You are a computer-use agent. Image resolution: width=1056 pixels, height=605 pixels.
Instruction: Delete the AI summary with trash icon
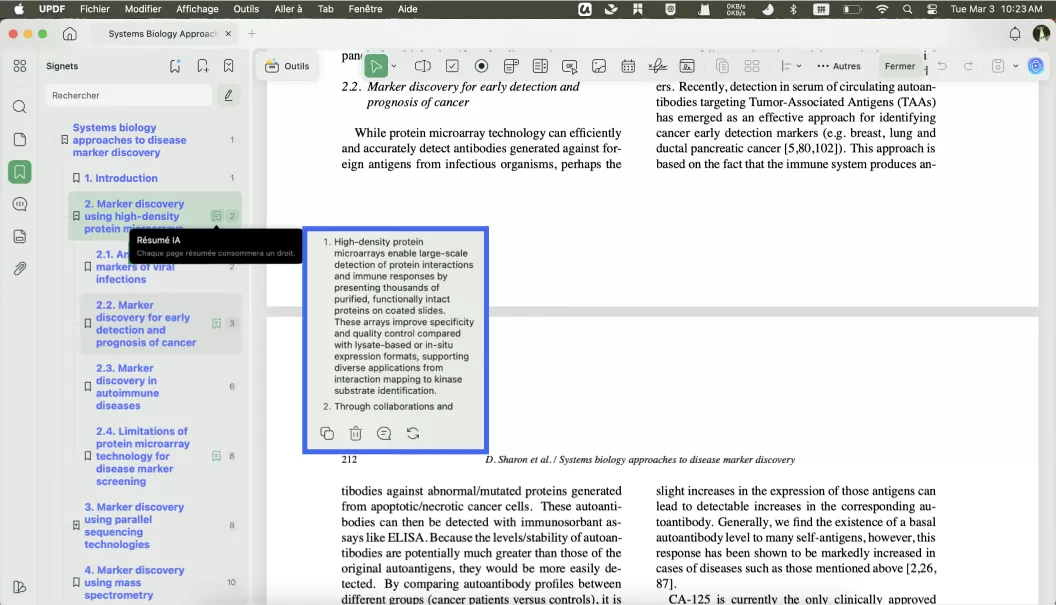click(356, 433)
